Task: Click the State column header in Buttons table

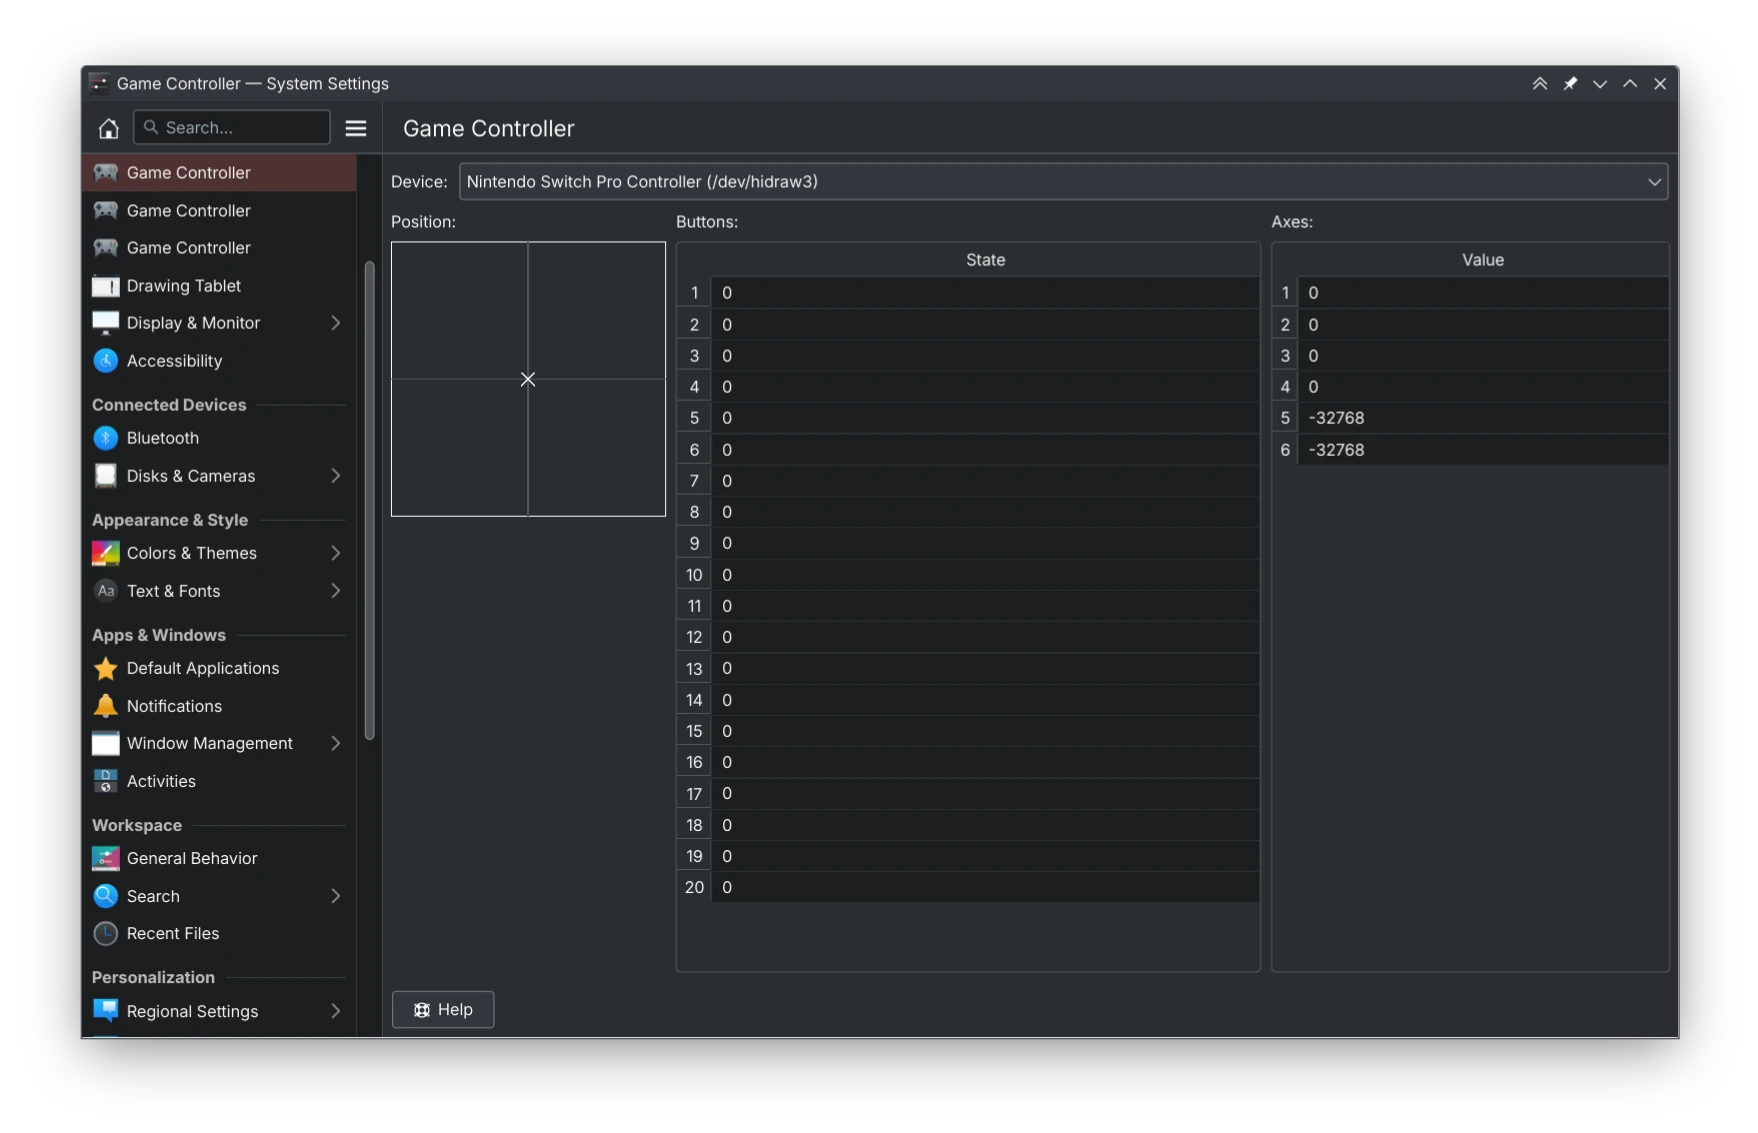Action: (x=985, y=260)
